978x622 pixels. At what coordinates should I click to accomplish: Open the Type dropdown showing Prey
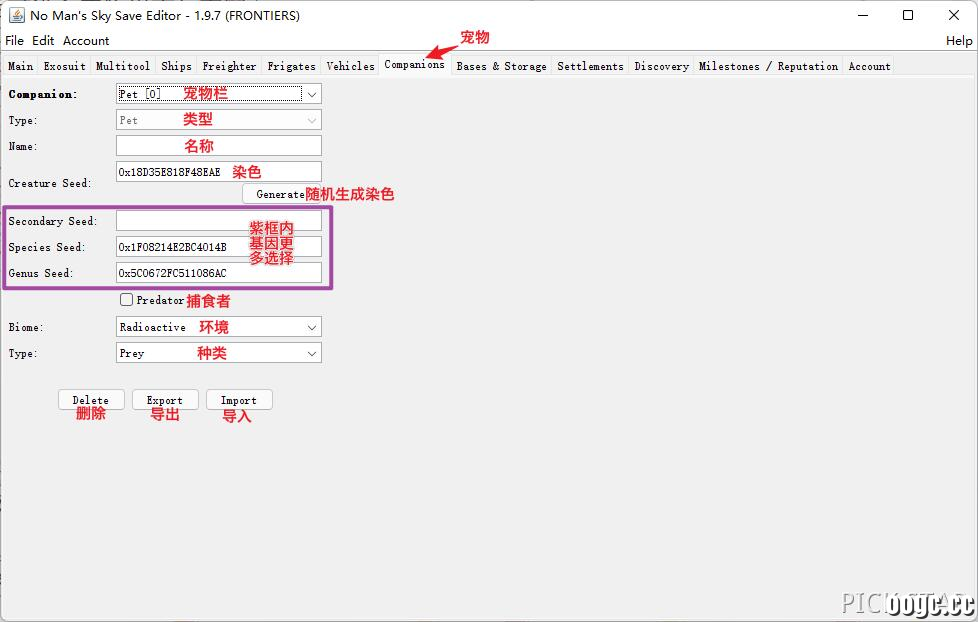(x=219, y=353)
